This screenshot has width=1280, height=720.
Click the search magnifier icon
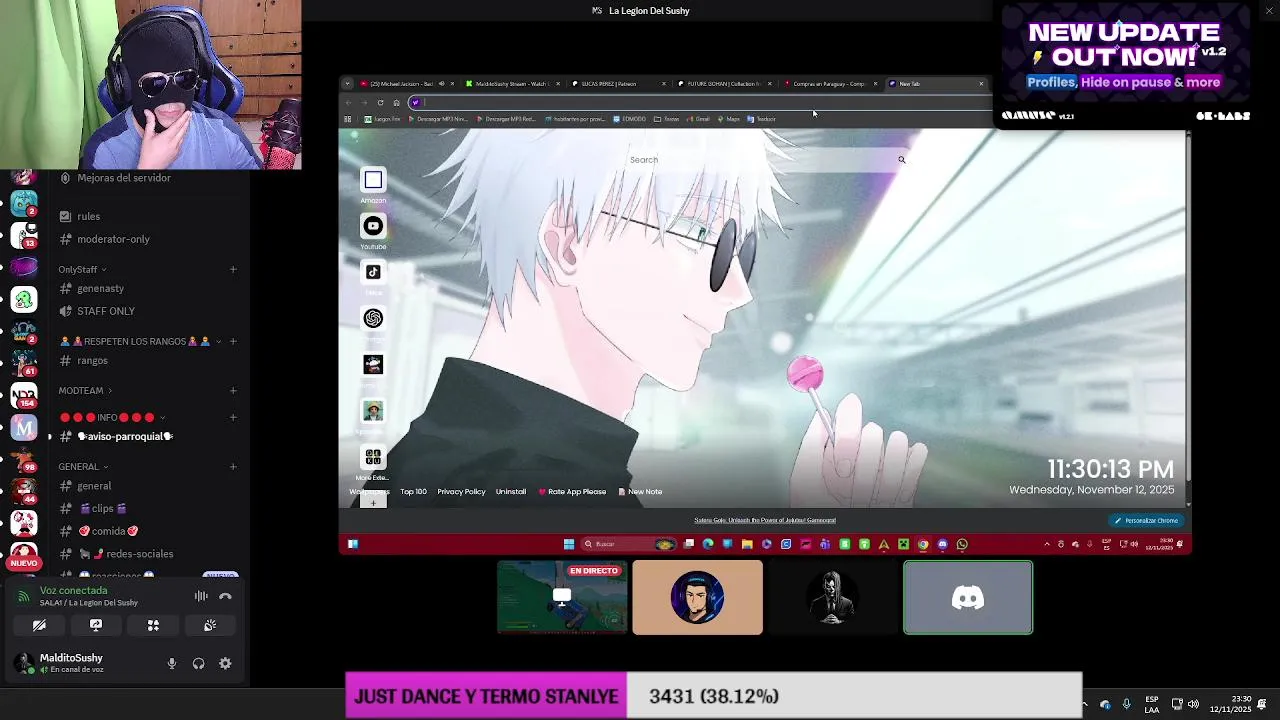901,160
